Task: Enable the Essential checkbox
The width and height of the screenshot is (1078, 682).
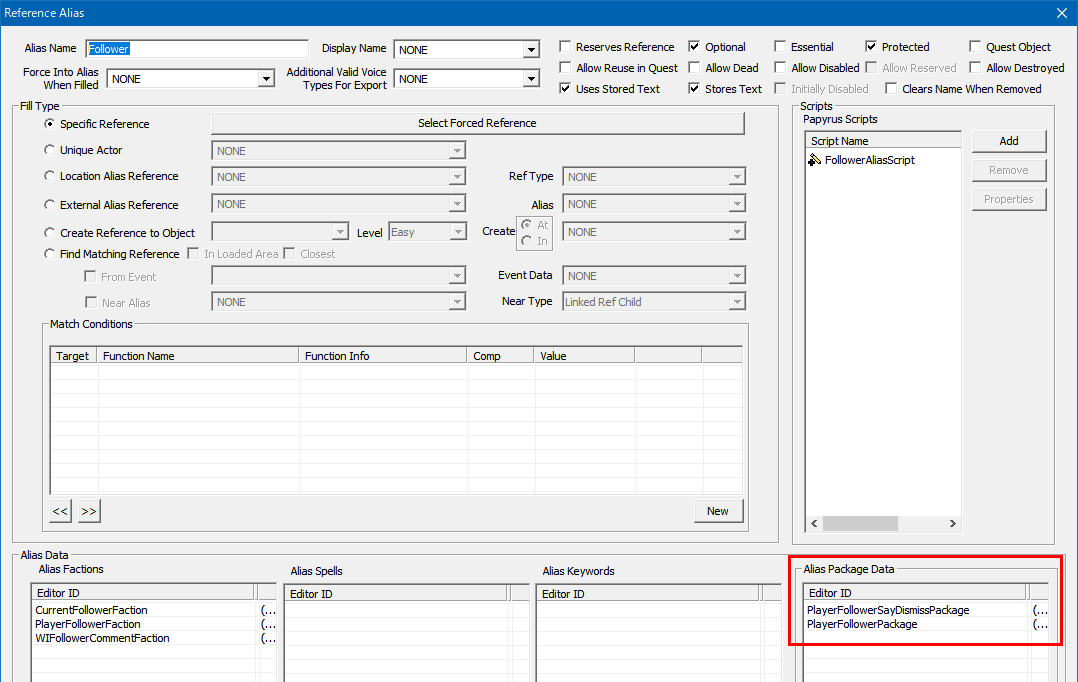Action: (780, 46)
